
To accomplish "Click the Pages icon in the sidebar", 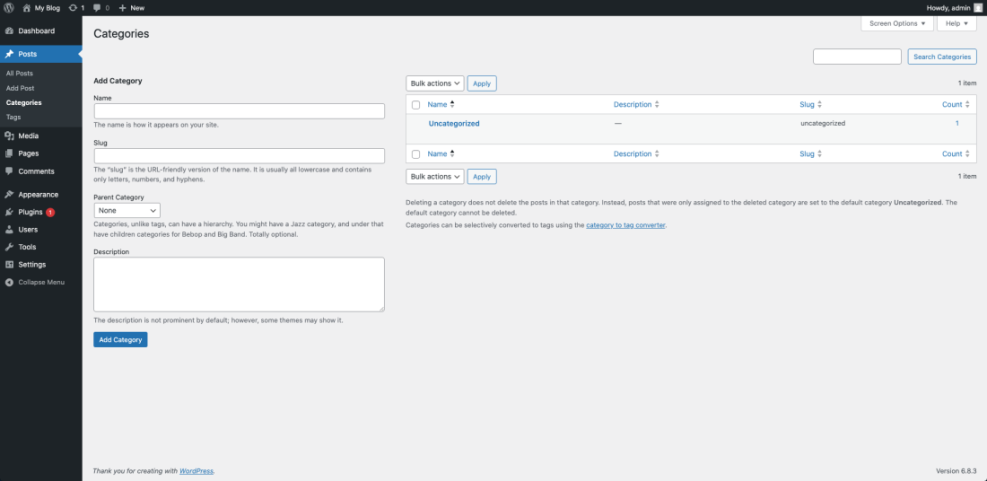I will 9,153.
